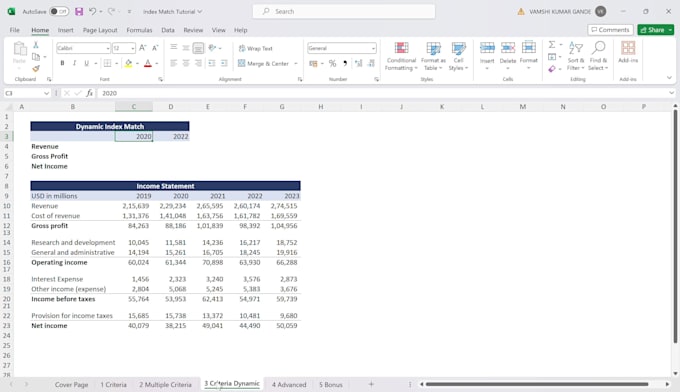Image resolution: width=680 pixels, height=392 pixels.
Task: Apply the red font color
Action: point(148,63)
